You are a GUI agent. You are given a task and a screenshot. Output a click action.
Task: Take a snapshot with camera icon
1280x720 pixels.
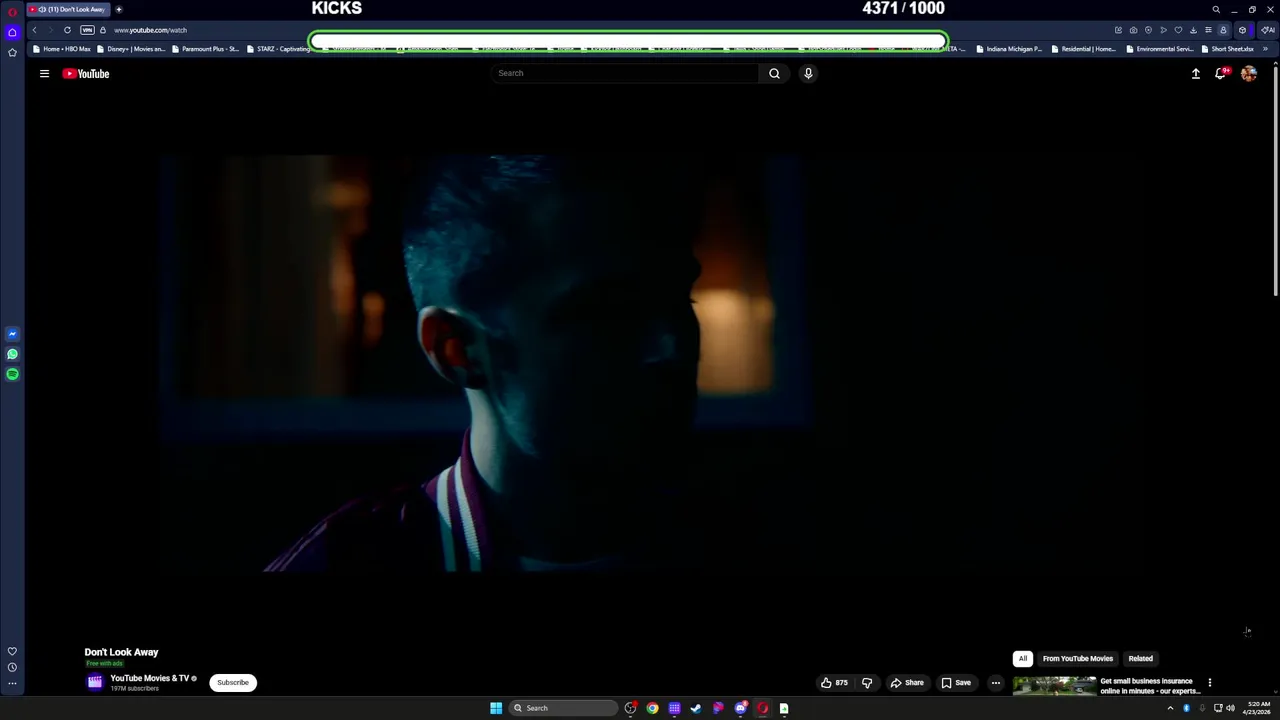click(1133, 30)
